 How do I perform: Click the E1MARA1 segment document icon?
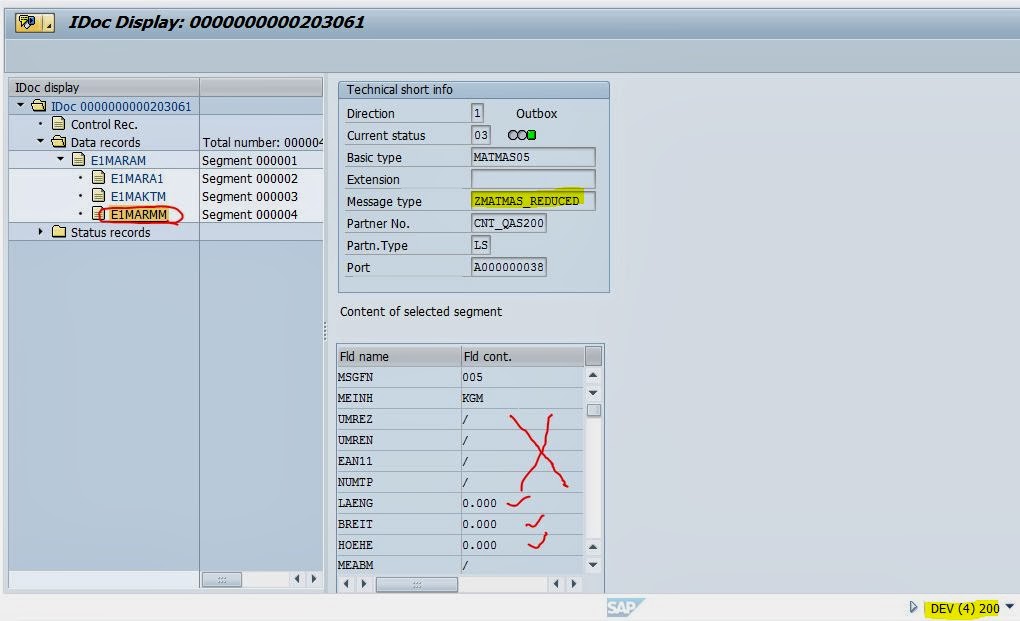pos(99,178)
